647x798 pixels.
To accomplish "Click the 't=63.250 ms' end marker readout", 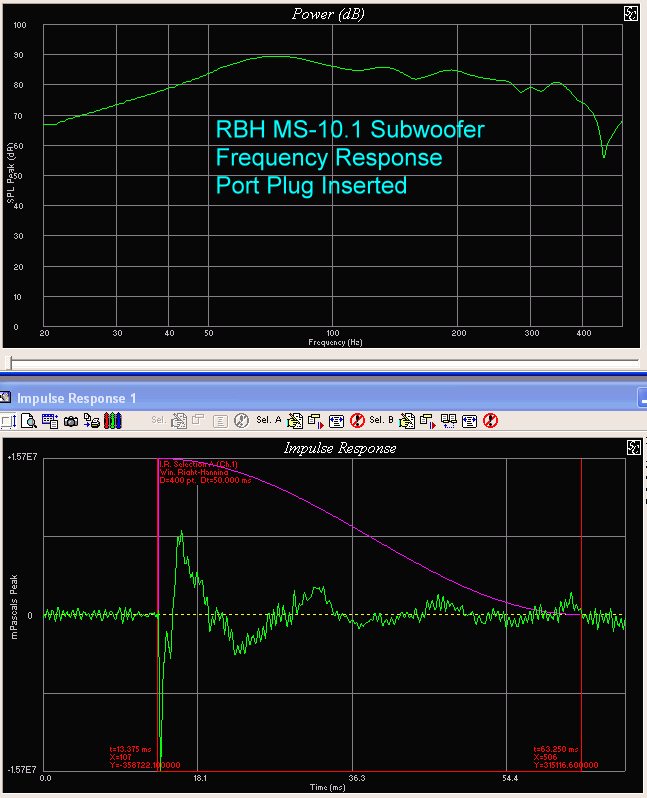I will tap(555, 749).
